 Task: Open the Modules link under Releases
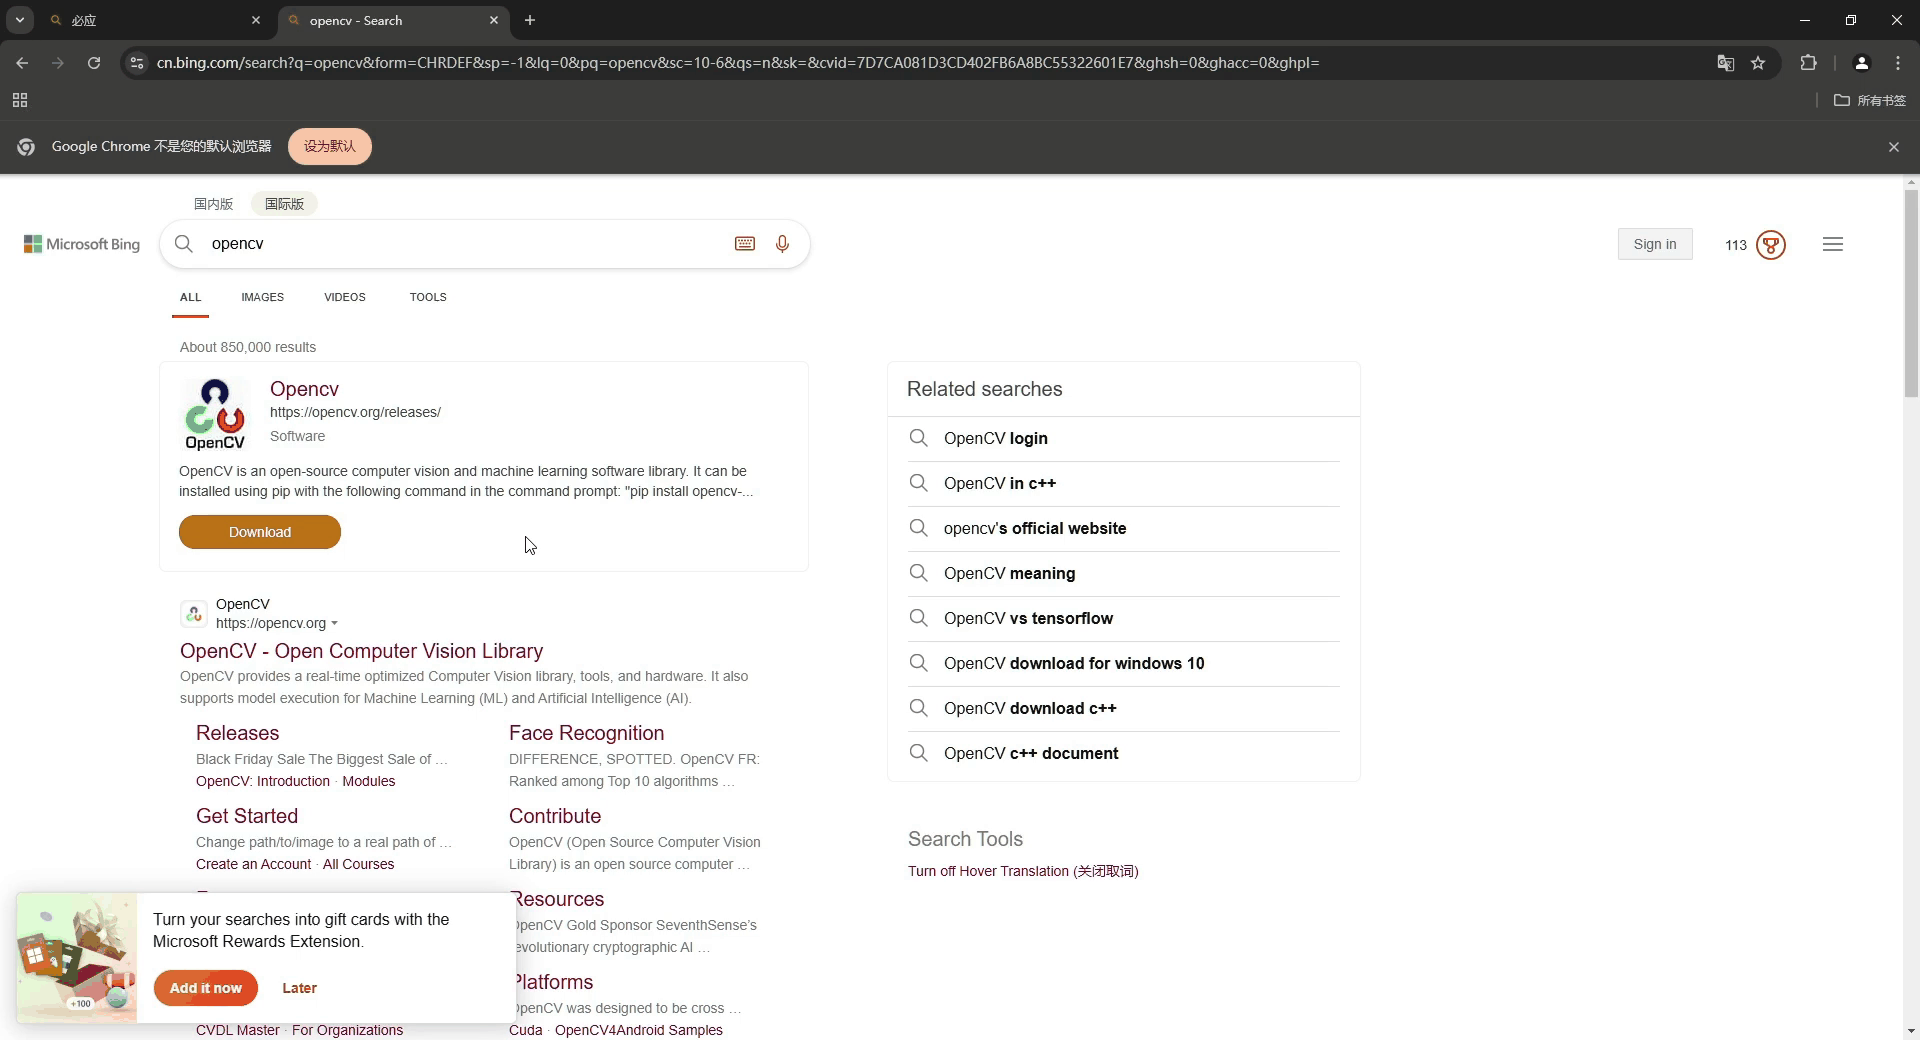click(369, 781)
